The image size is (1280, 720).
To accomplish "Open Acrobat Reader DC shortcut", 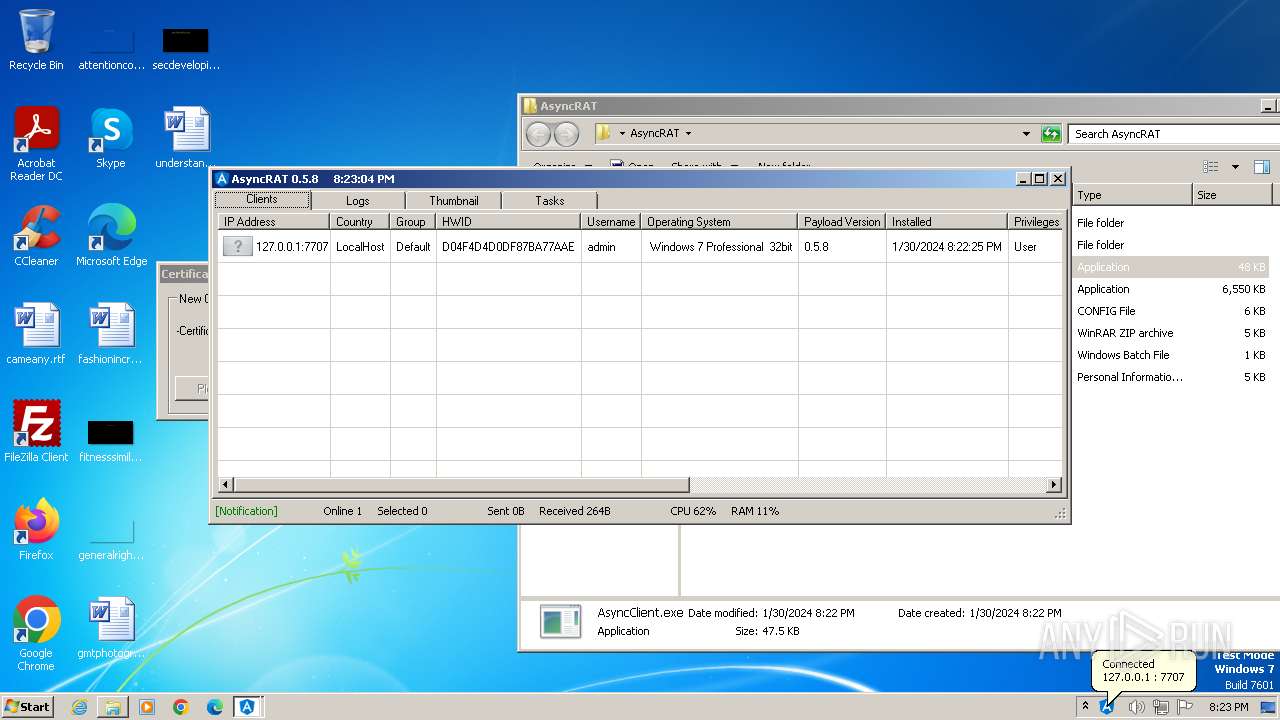I will (x=36, y=143).
